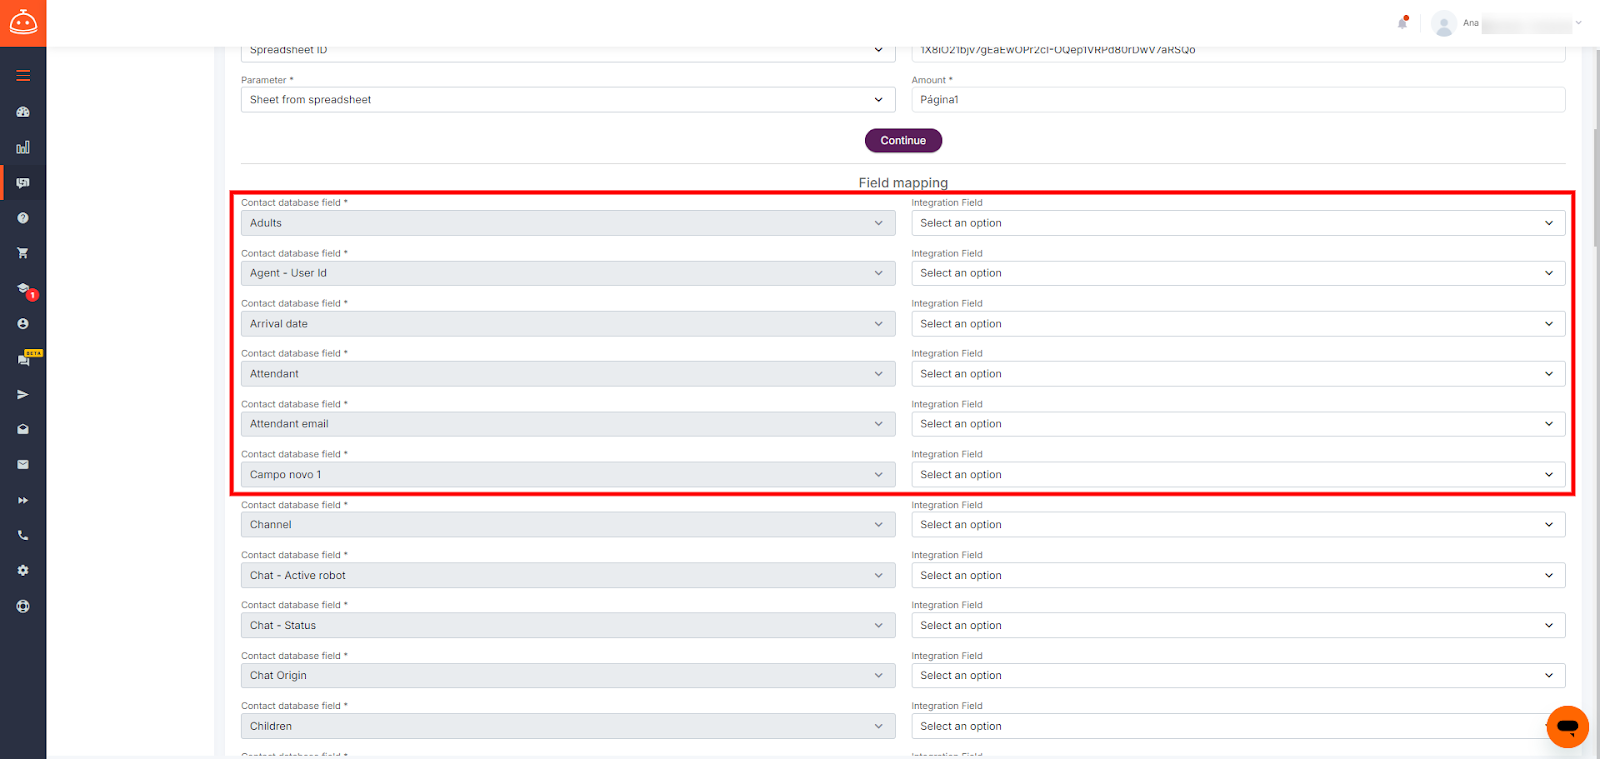Expand the Ana account menu arrow

1579,23
